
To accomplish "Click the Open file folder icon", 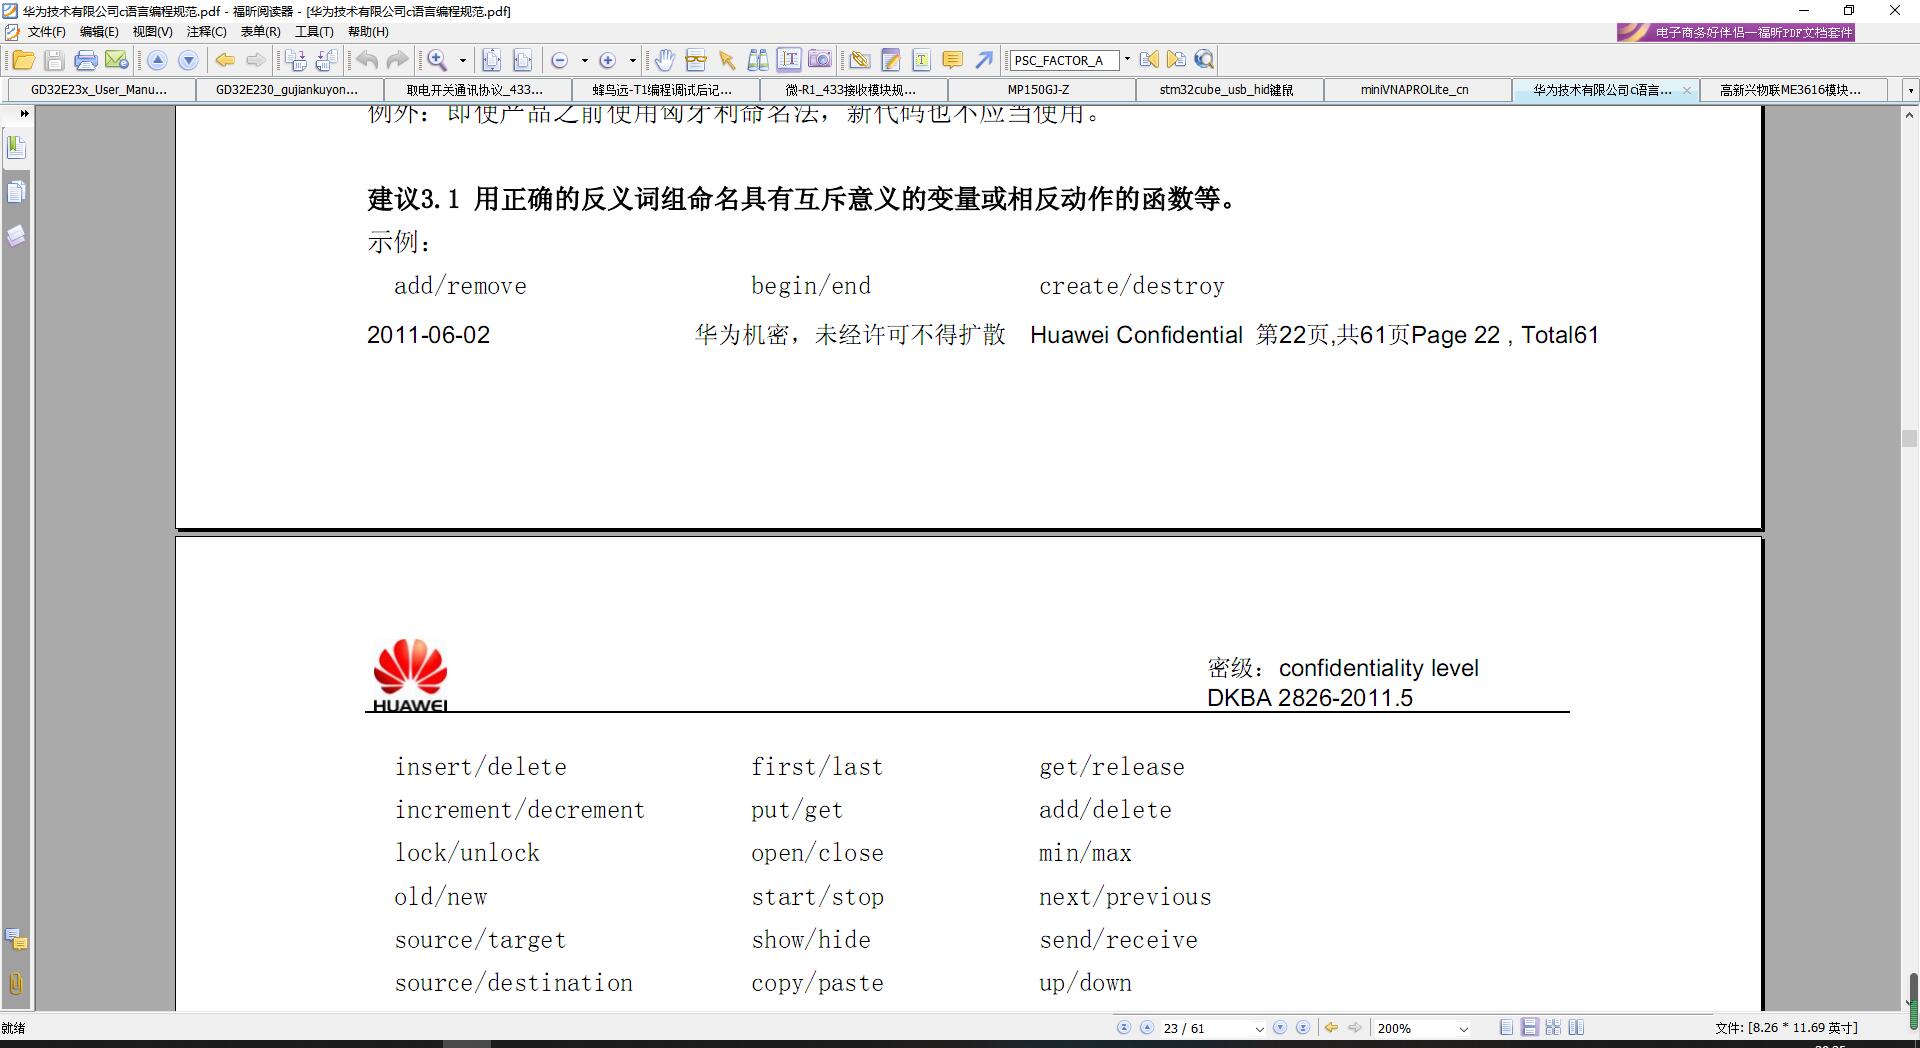I will [x=23, y=60].
